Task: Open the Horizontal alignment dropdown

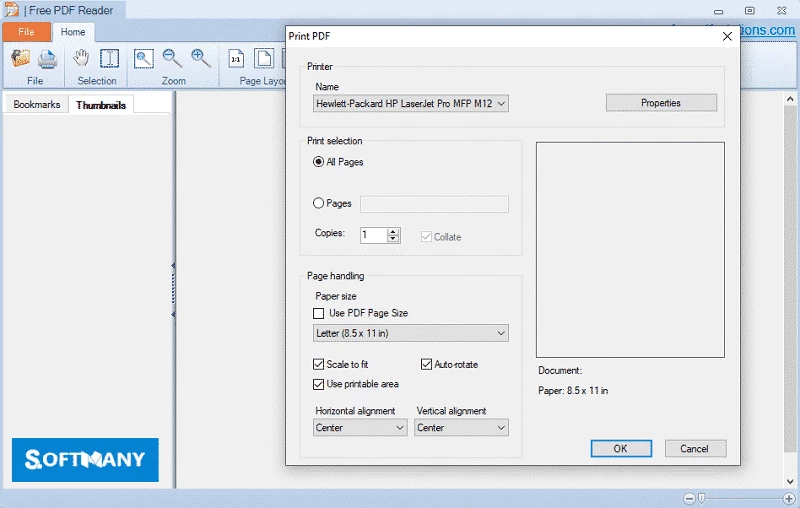Action: click(360, 428)
